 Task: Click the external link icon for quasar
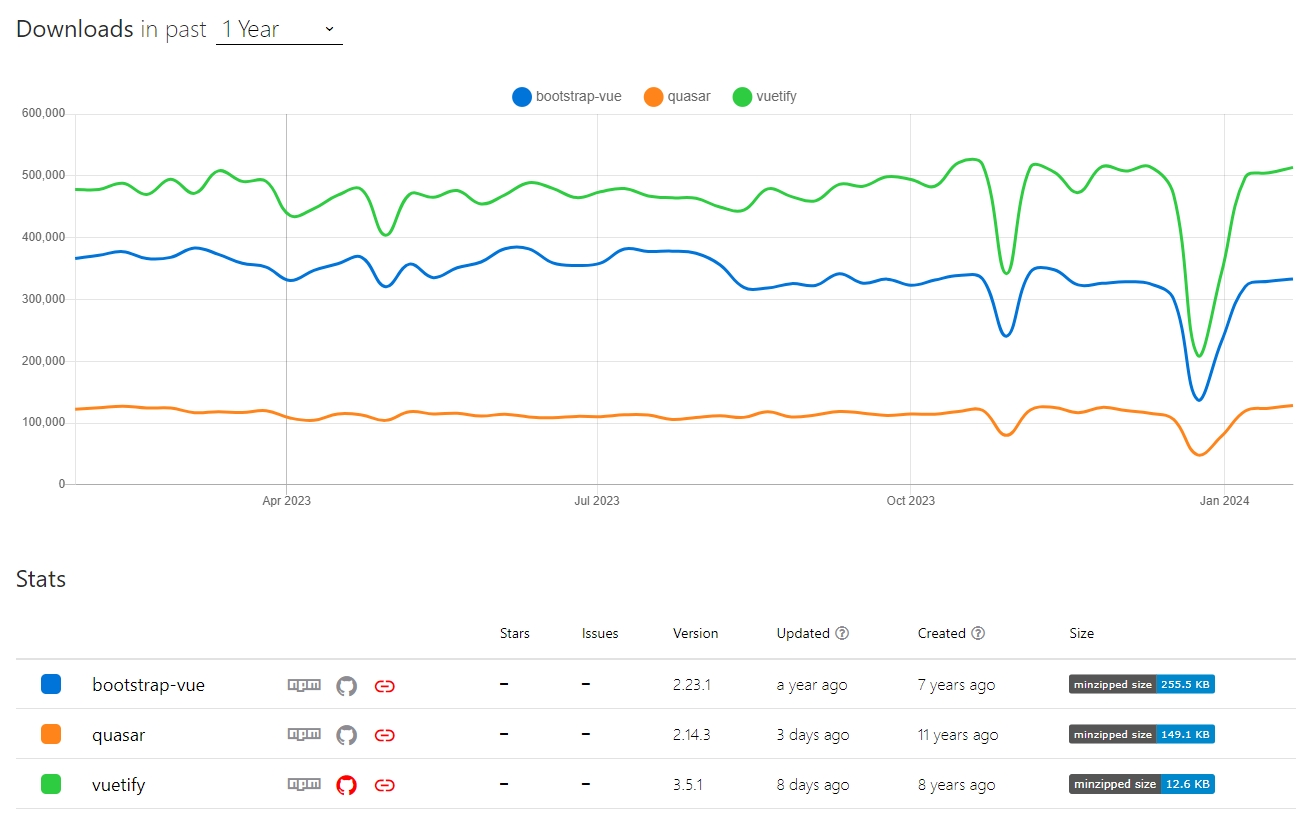click(385, 734)
